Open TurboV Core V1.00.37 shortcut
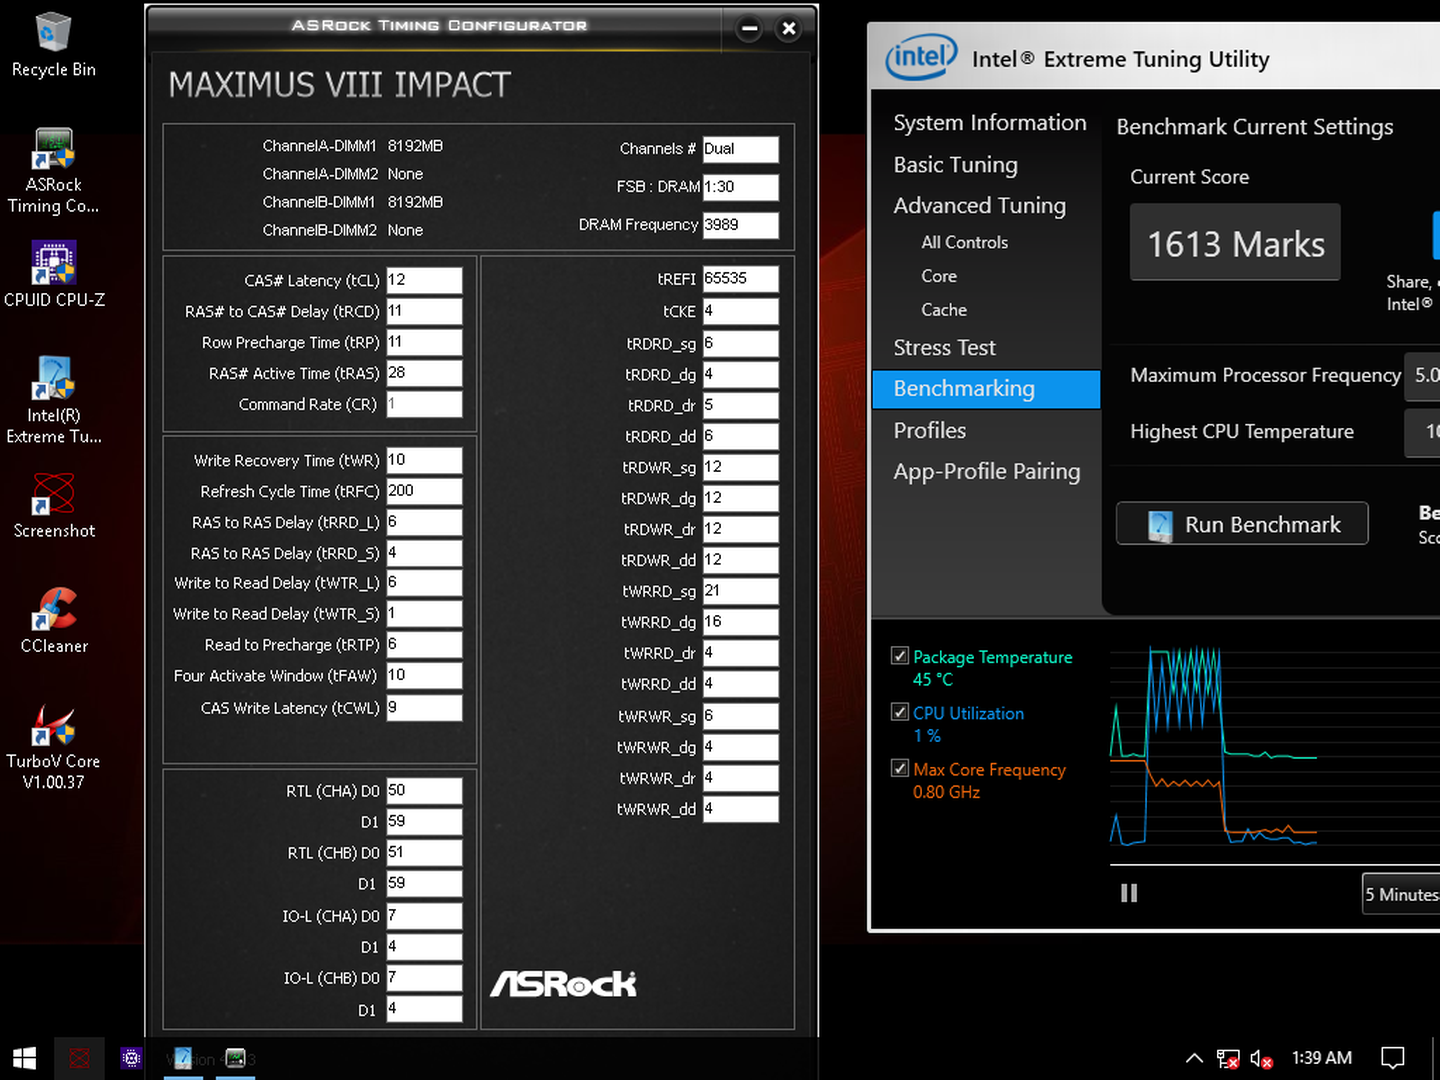This screenshot has height=1080, width=1440. pyautogui.click(x=54, y=746)
